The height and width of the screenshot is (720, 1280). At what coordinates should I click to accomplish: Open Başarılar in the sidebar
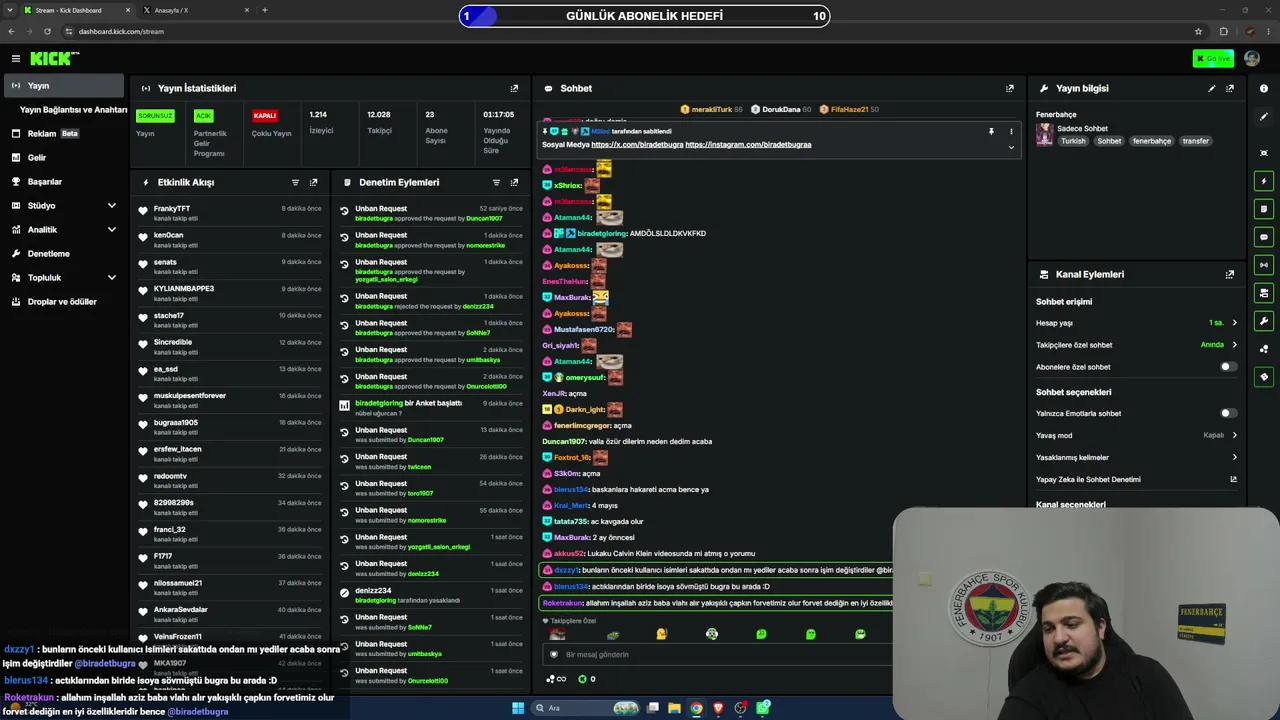point(63,181)
